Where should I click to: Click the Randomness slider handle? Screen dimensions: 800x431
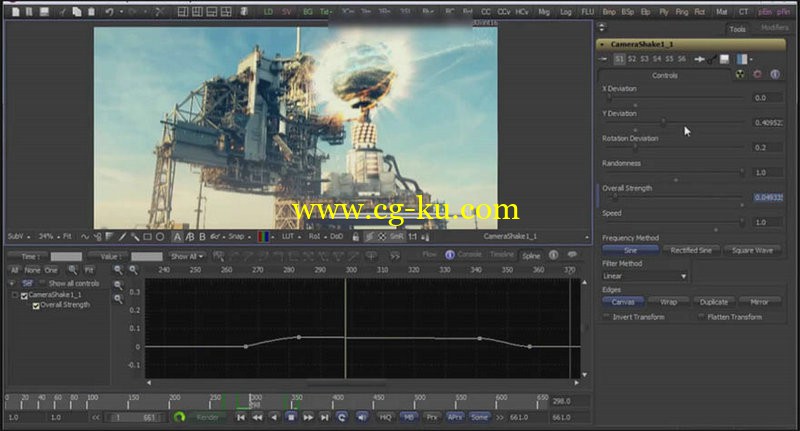(742, 172)
